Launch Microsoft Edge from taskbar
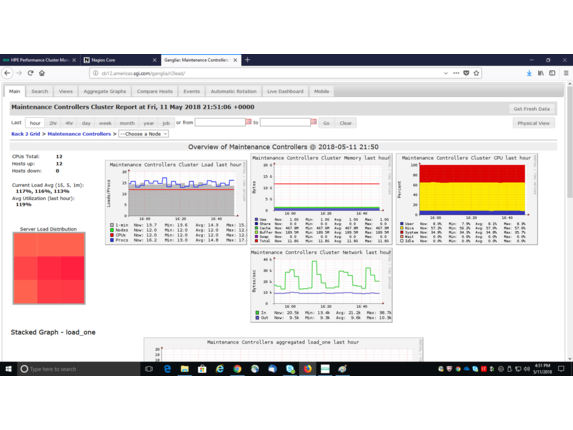This screenshot has width=573, height=430. click(167, 369)
